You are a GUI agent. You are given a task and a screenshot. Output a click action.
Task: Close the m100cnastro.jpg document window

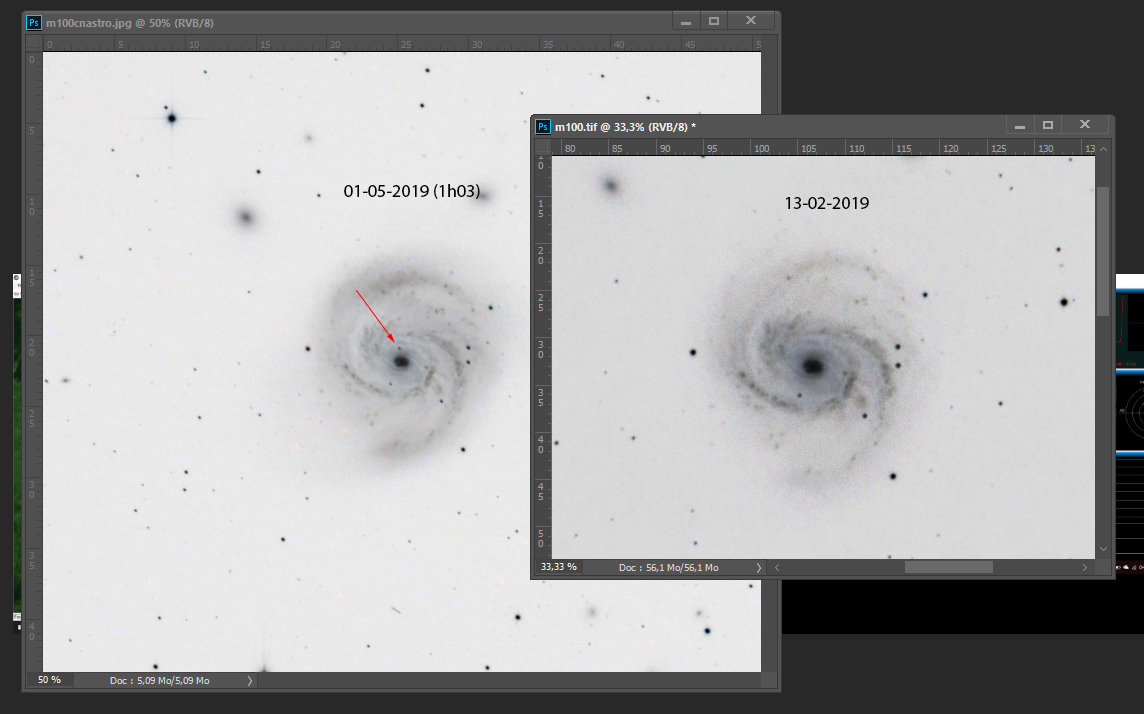point(751,20)
